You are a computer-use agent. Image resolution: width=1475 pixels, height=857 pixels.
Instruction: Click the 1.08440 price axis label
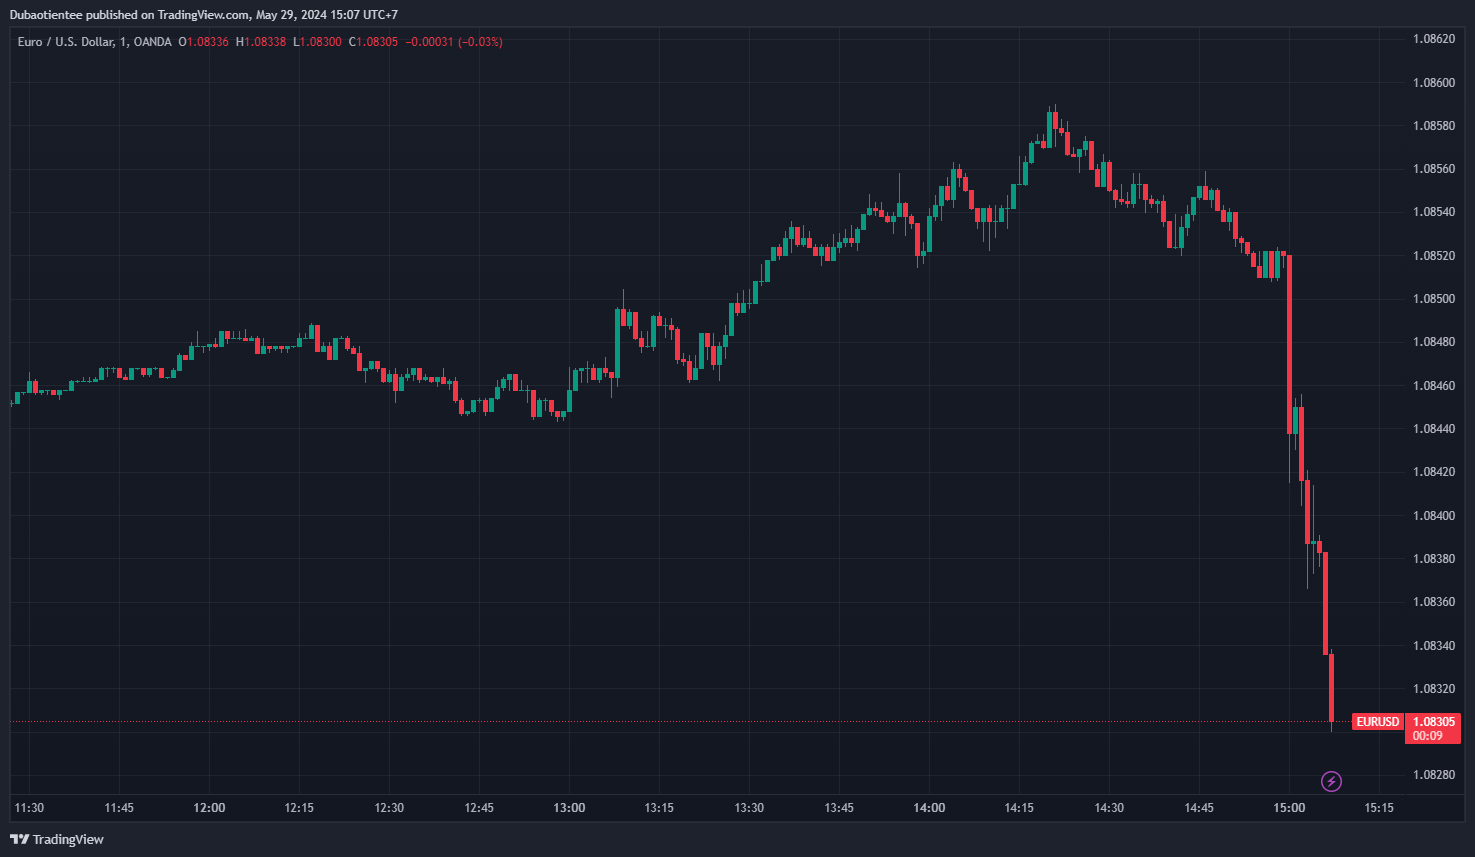(1433, 429)
